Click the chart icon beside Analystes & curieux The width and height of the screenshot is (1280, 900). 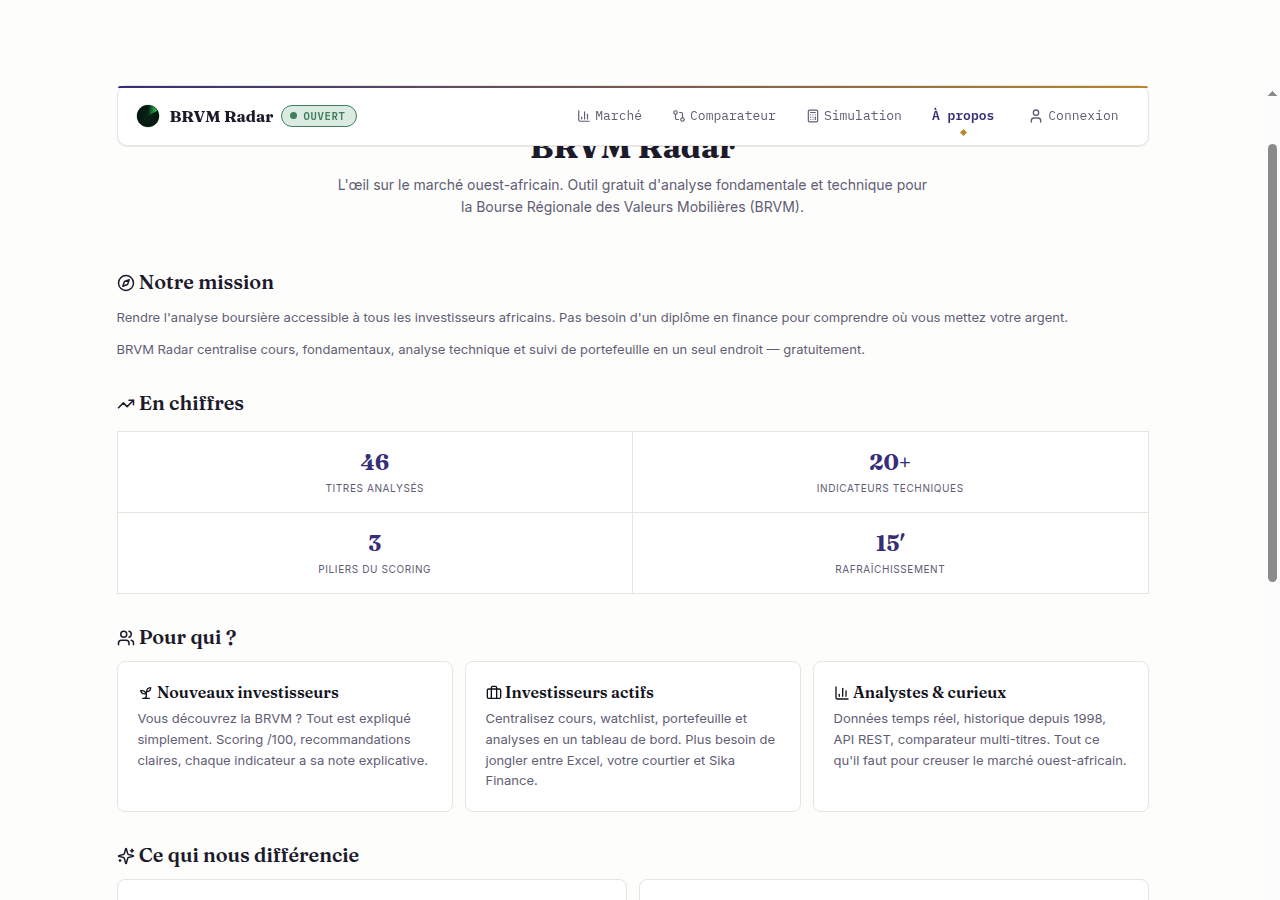coord(841,693)
